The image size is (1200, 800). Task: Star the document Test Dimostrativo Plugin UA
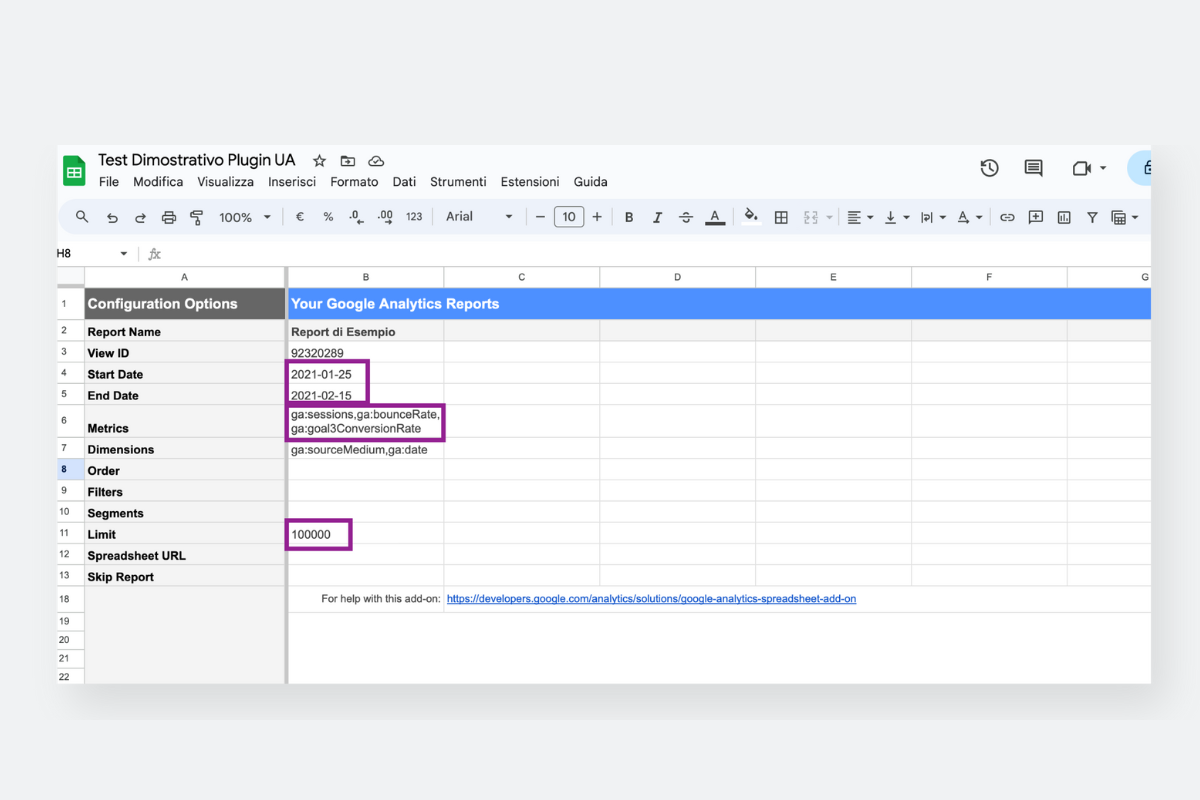pyautogui.click(x=319, y=161)
